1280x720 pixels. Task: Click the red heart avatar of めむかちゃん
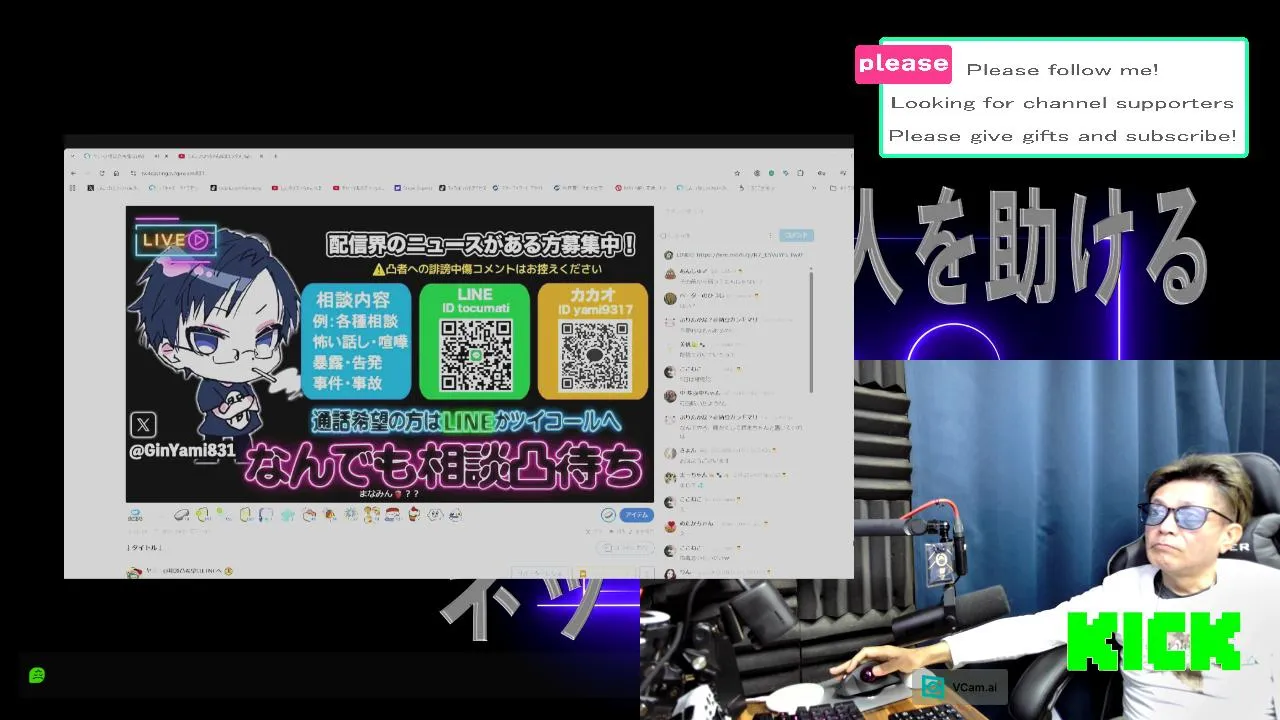coord(670,527)
